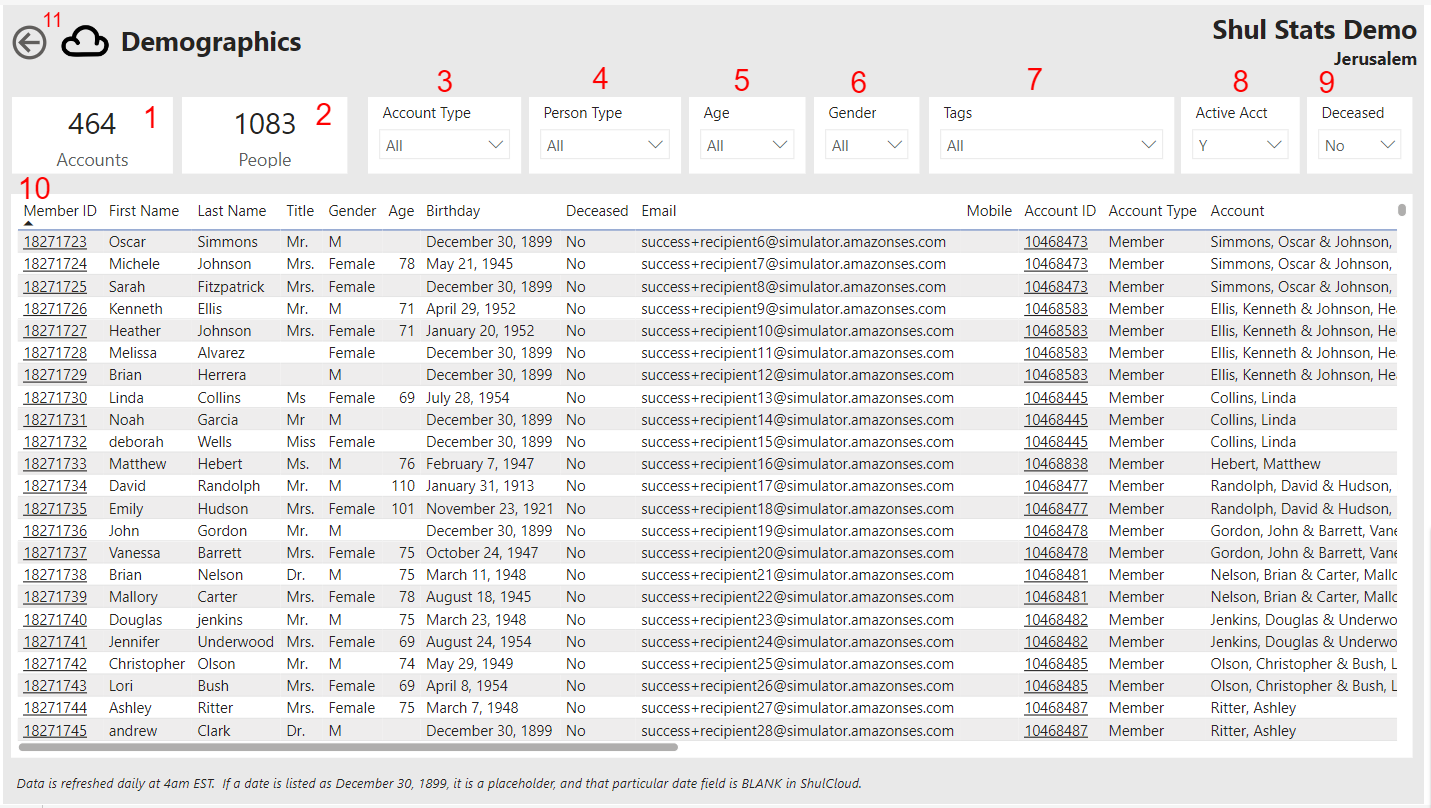Click the vertical scrollbar thumb of table

1402,210
